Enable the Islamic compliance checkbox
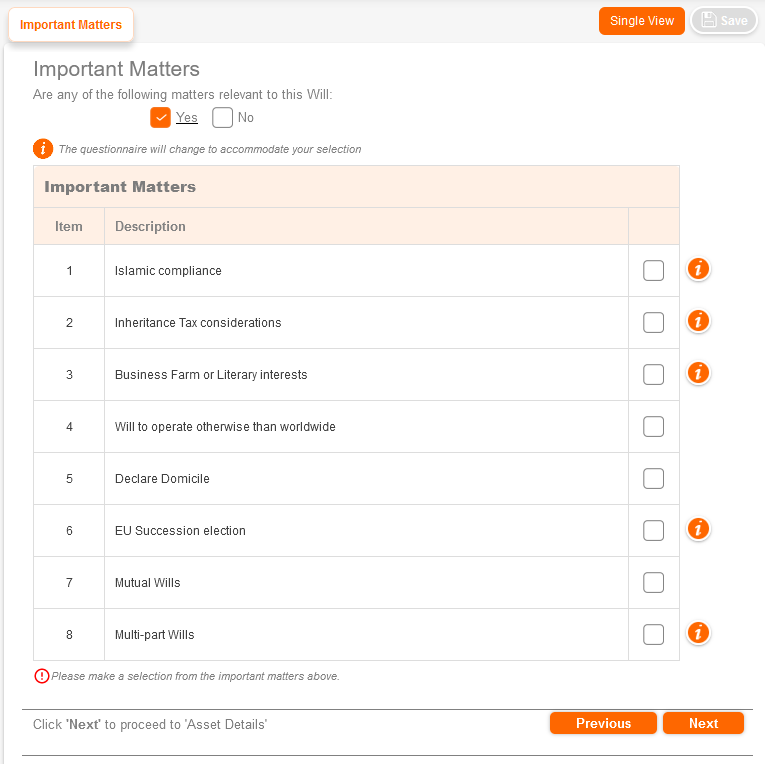 653,271
